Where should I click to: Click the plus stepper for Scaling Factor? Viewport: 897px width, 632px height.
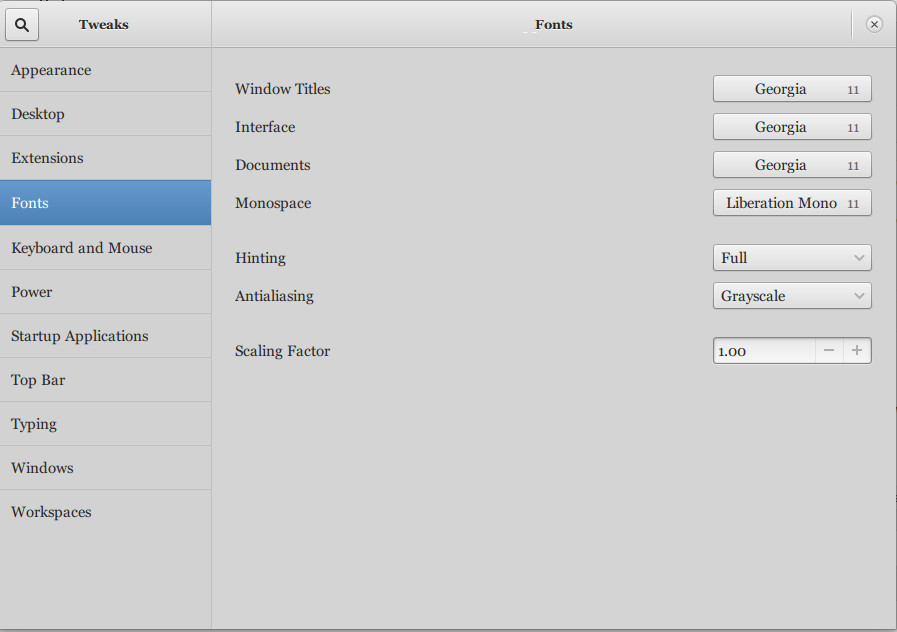857,350
